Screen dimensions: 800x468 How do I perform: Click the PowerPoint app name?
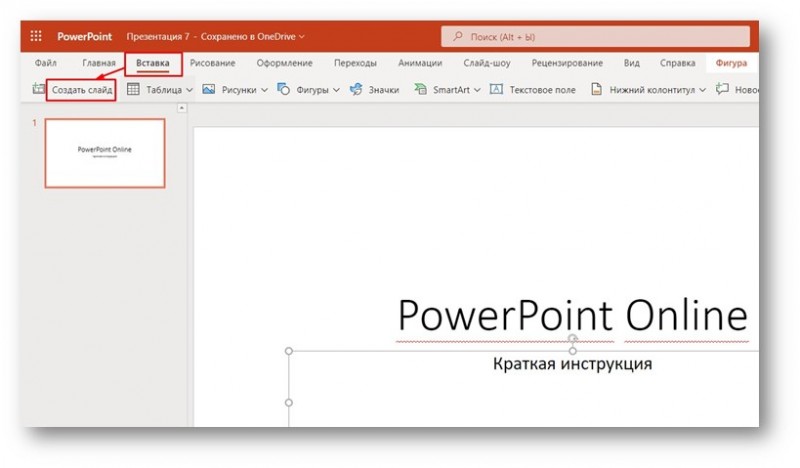(84, 36)
